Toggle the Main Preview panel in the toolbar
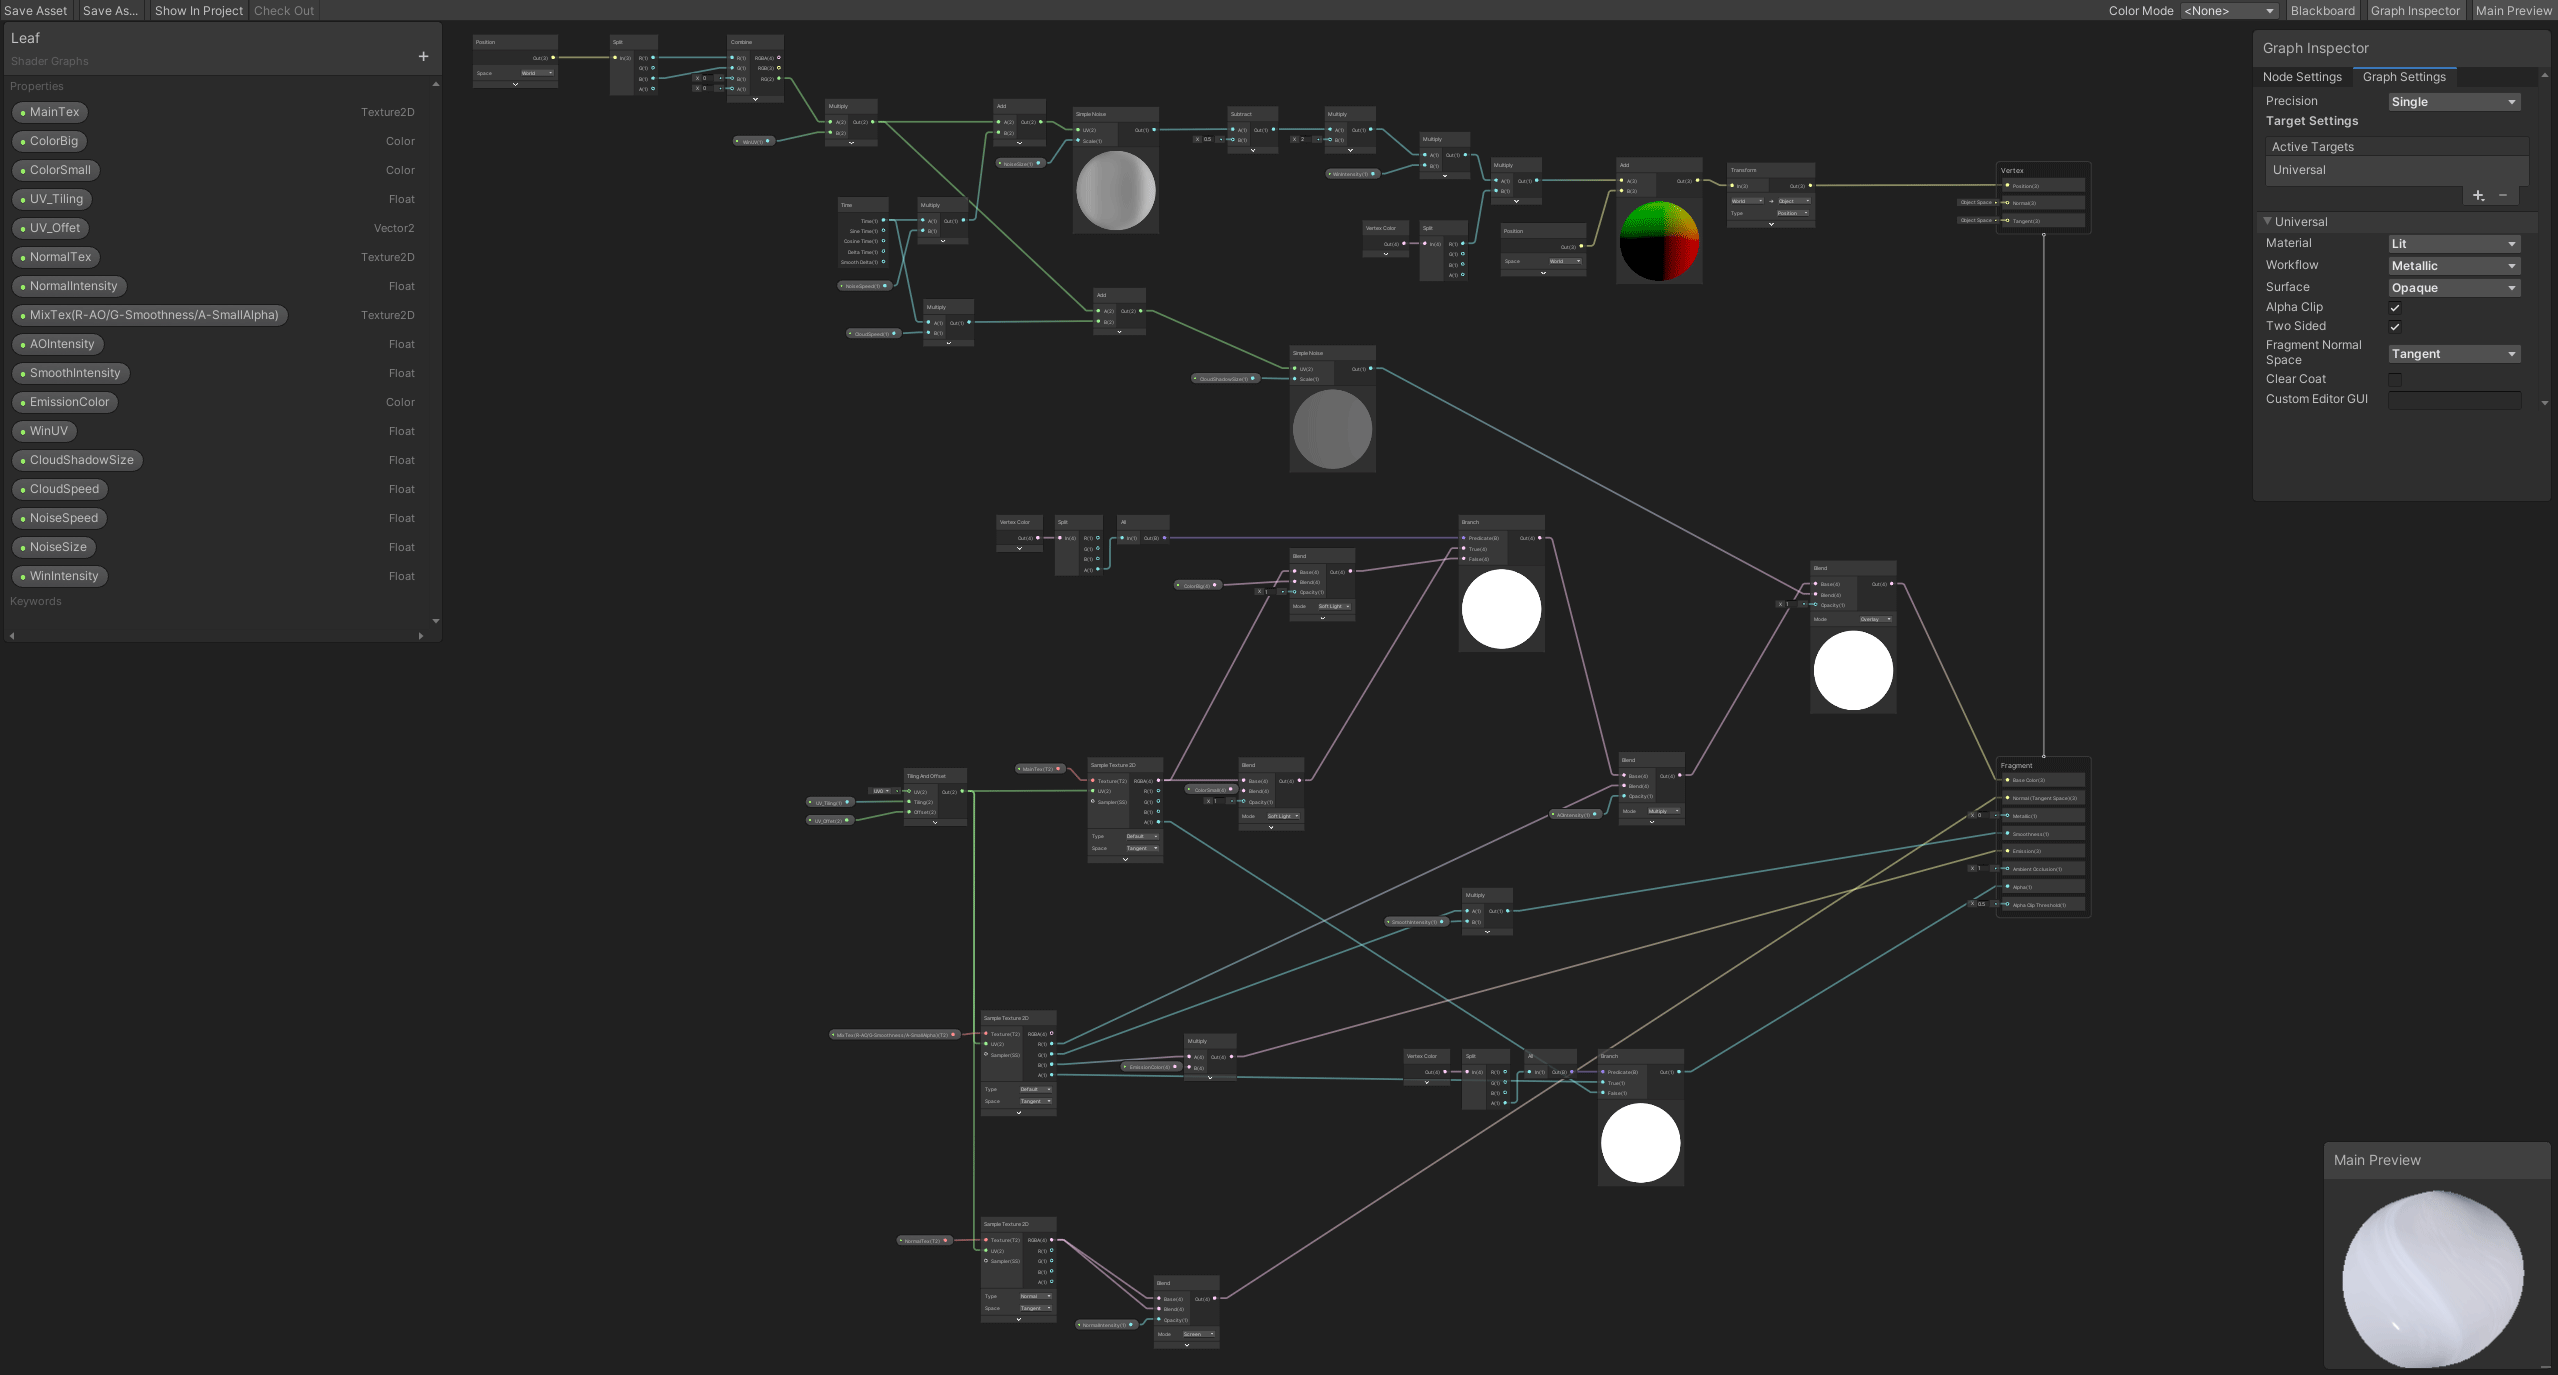Screen dimensions: 2558x1375 pos(2513,10)
